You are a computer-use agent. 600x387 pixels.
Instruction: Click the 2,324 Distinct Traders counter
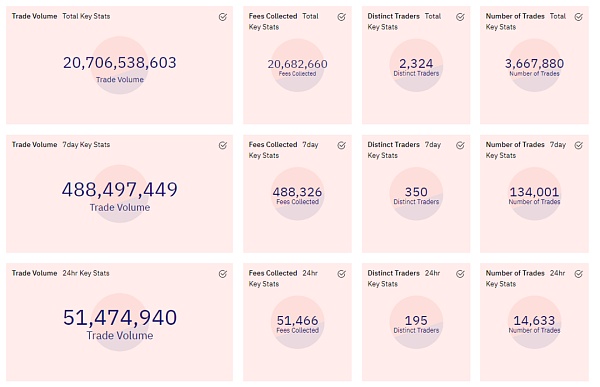(x=416, y=64)
